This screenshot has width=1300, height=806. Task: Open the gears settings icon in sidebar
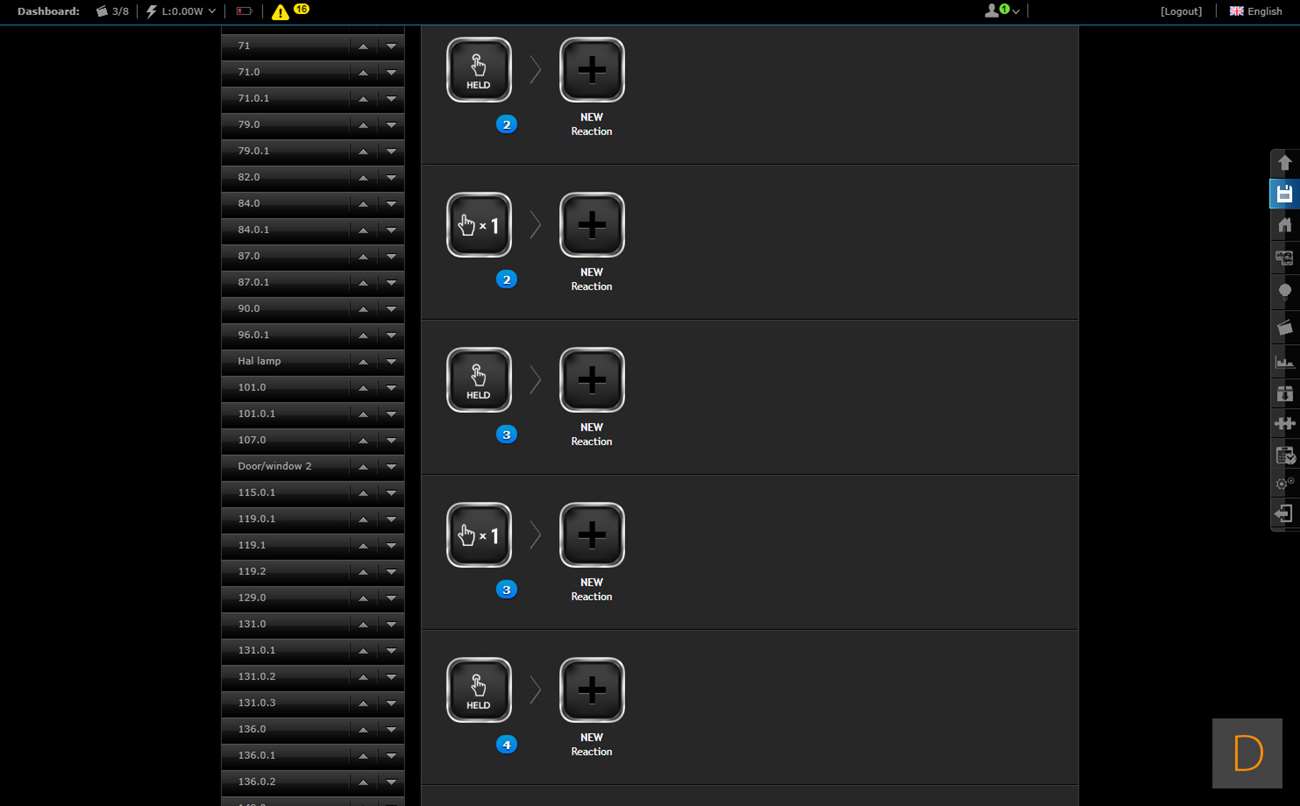click(x=1285, y=484)
